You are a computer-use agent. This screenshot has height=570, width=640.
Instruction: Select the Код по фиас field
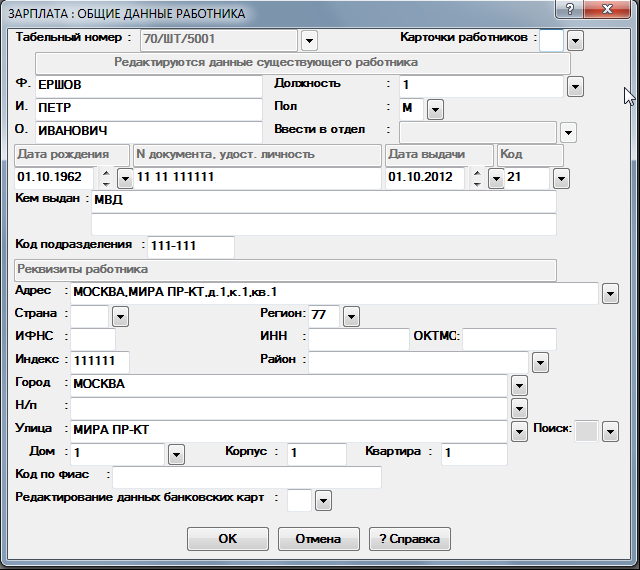pyautogui.click(x=246, y=477)
